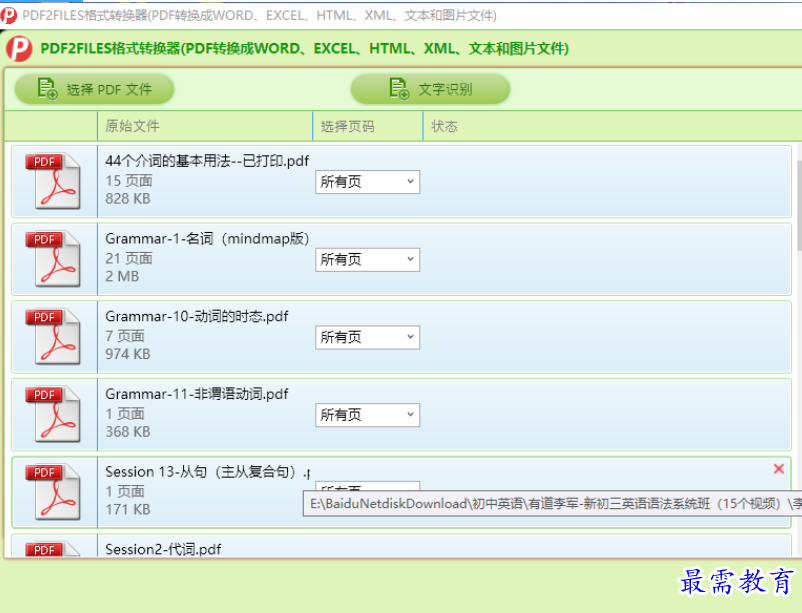Select the PDF icon for Session2-代词.pdf
802x613 pixels.
point(53,549)
